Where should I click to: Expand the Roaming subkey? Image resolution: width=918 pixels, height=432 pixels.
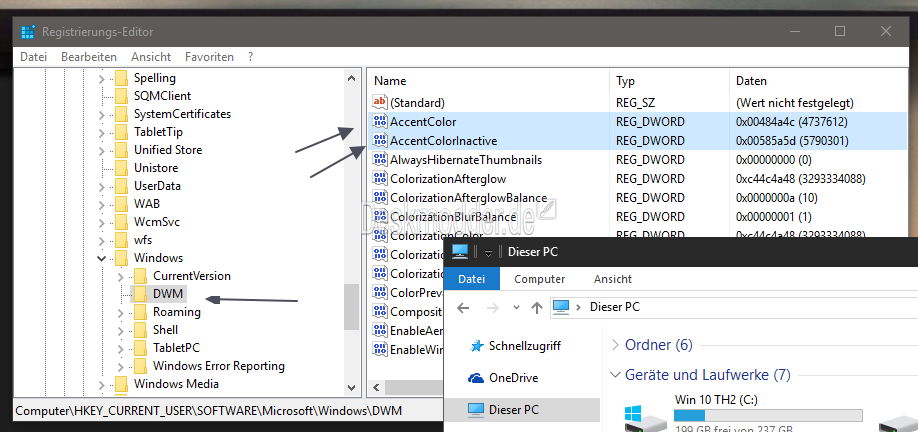[x=121, y=313]
